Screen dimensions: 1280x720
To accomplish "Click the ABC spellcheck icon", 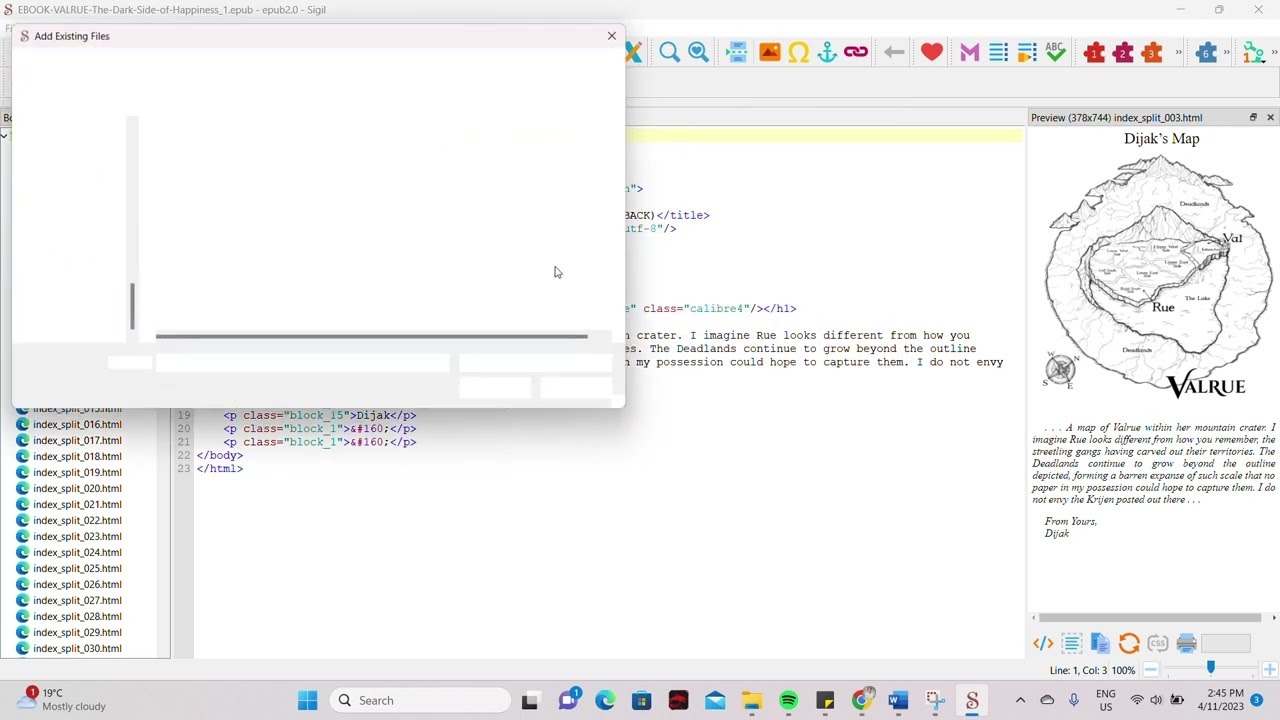I will (x=1055, y=52).
